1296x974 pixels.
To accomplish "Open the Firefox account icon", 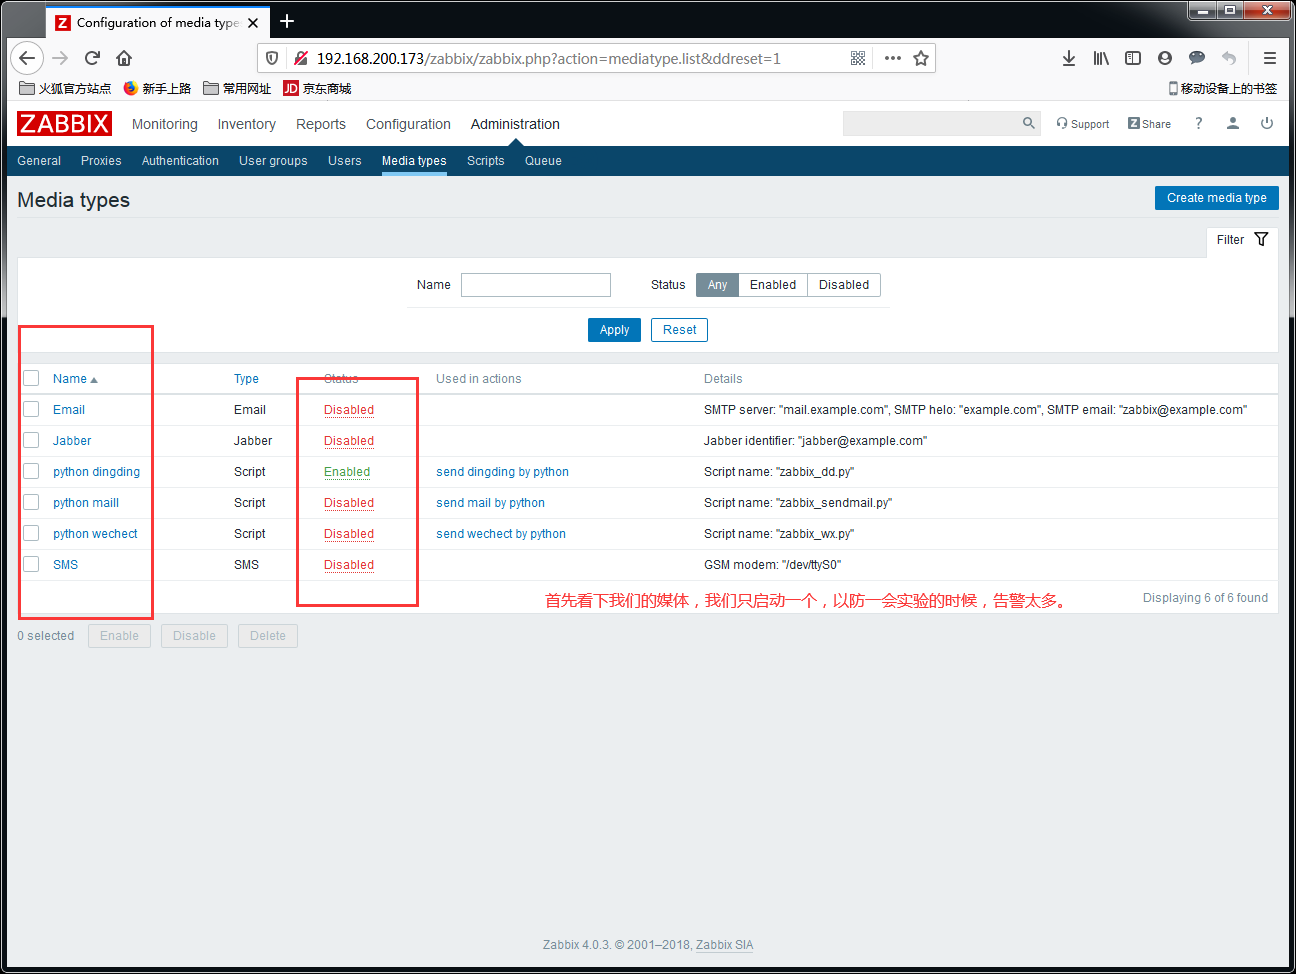I will click(x=1165, y=58).
